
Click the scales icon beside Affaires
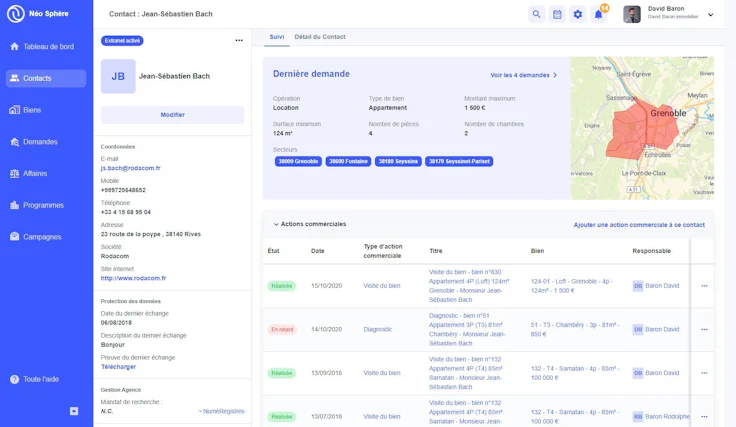pyautogui.click(x=15, y=173)
